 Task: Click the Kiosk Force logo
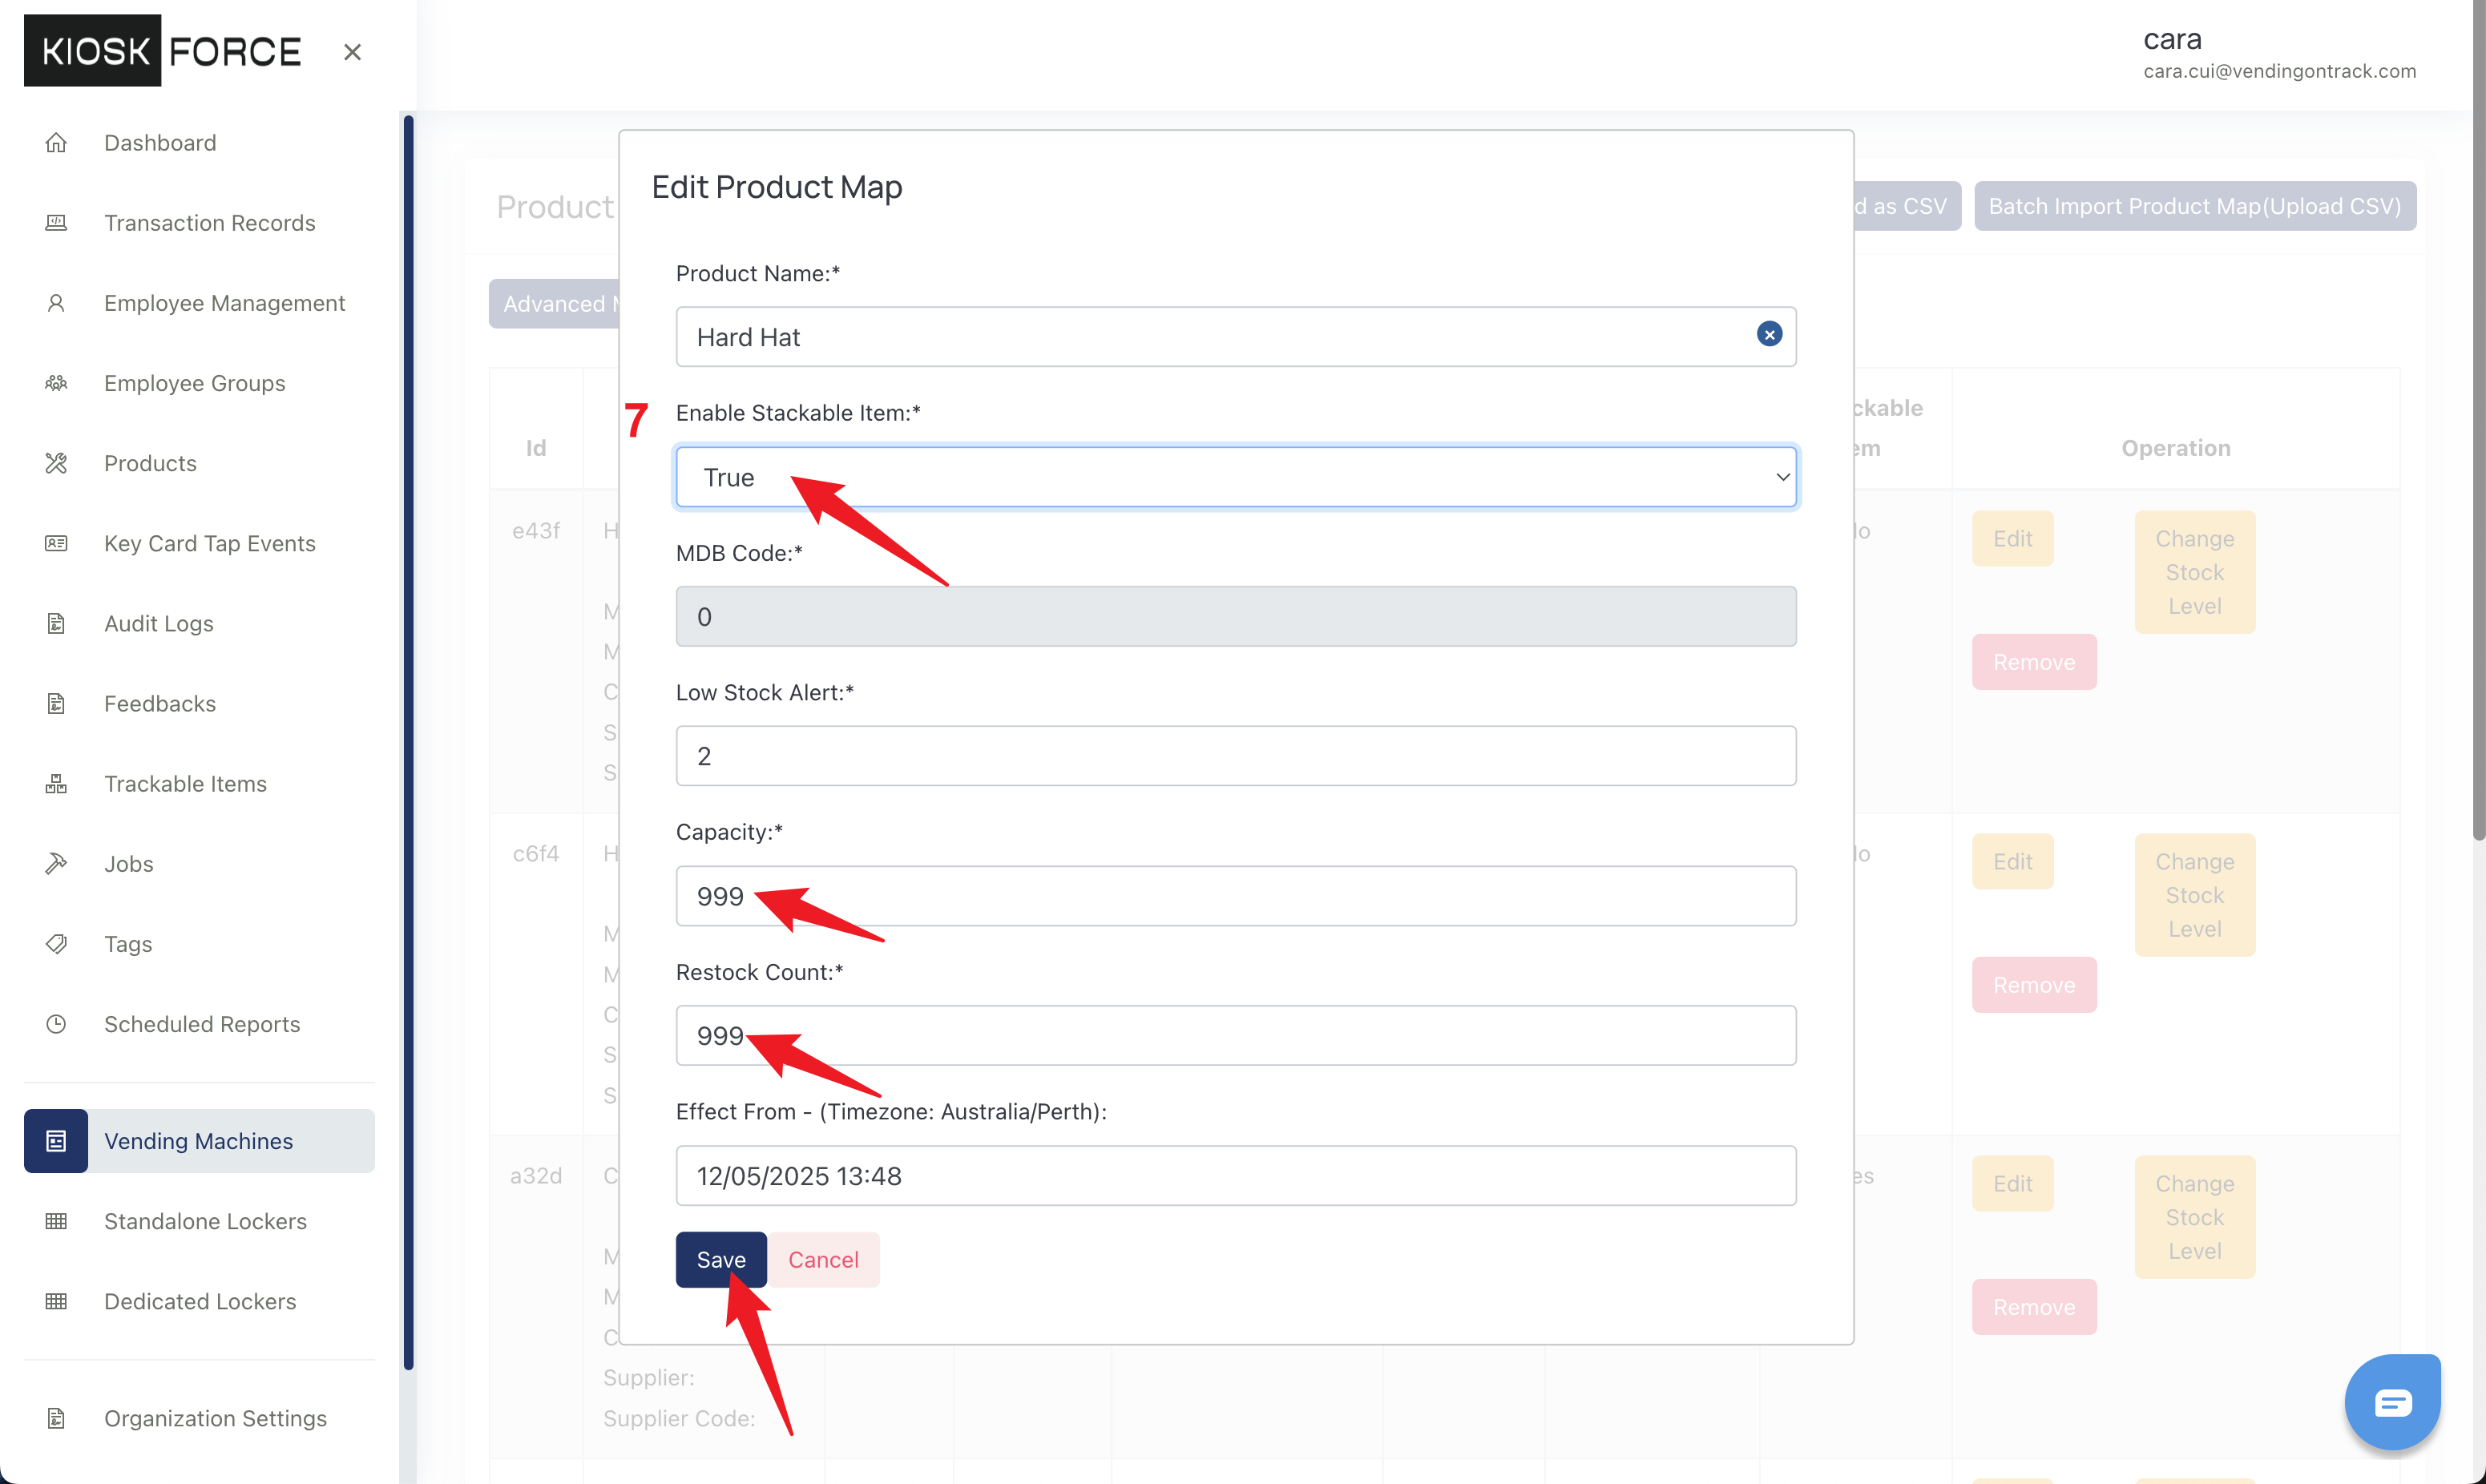coord(163,50)
